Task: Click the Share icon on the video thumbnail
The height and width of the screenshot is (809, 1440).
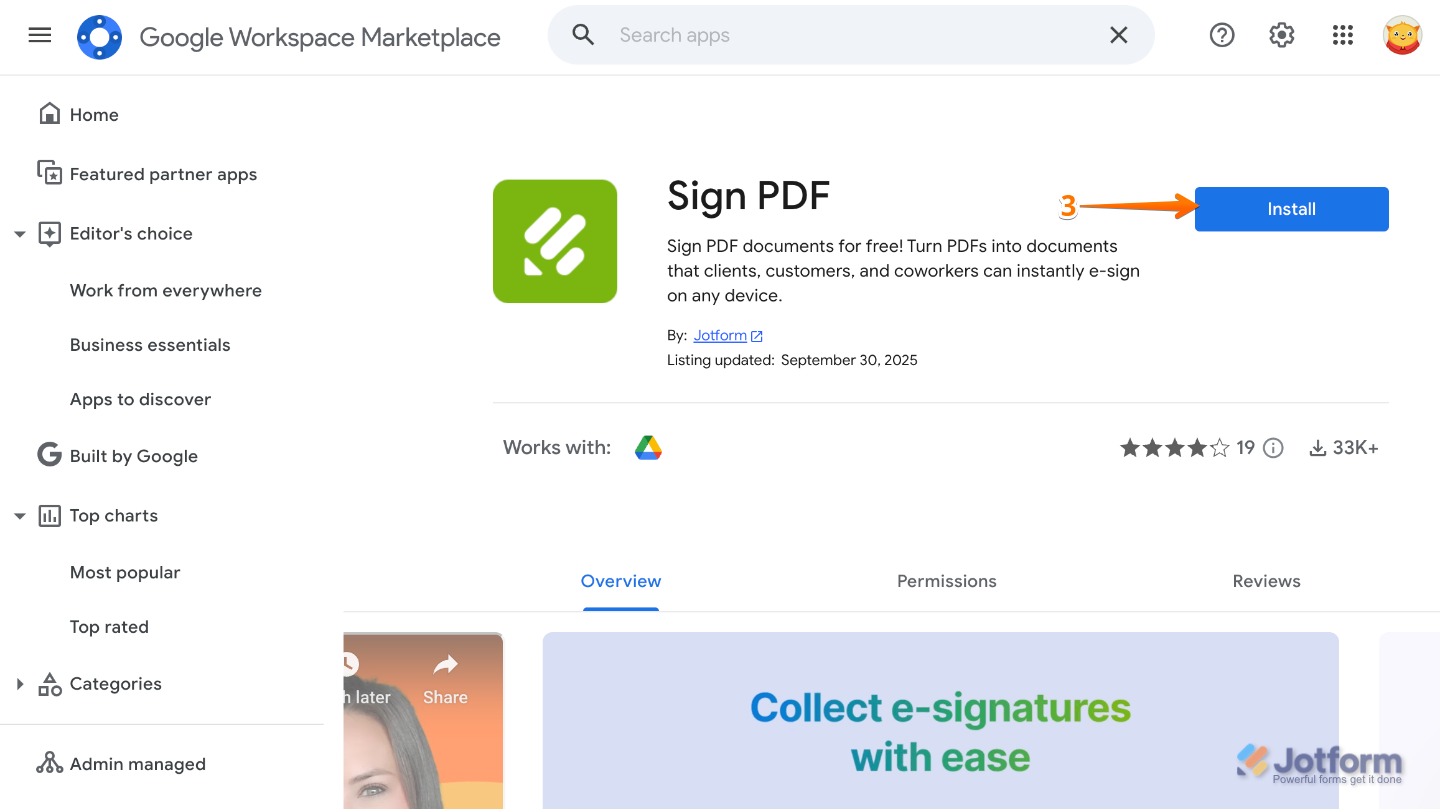Action: pyautogui.click(x=445, y=664)
